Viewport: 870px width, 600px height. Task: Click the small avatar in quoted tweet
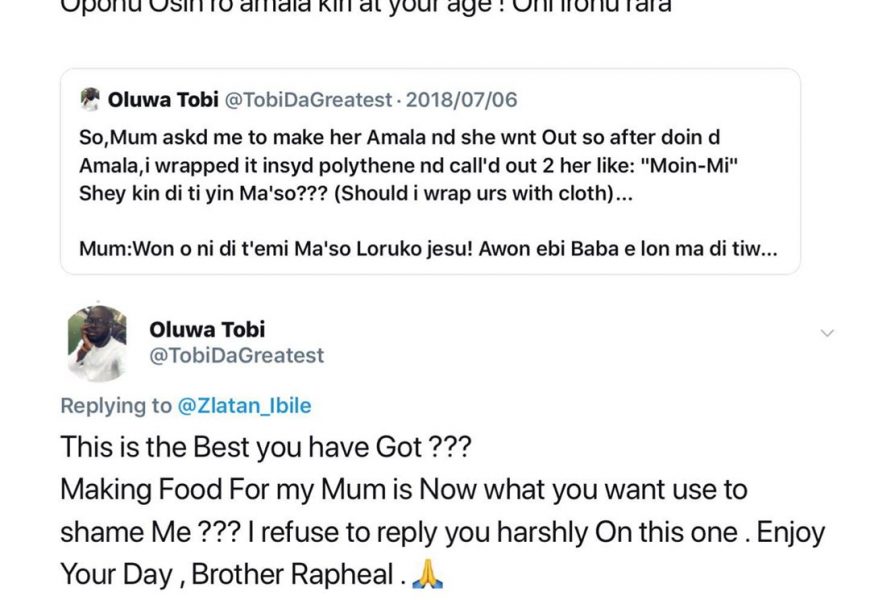pos(91,100)
